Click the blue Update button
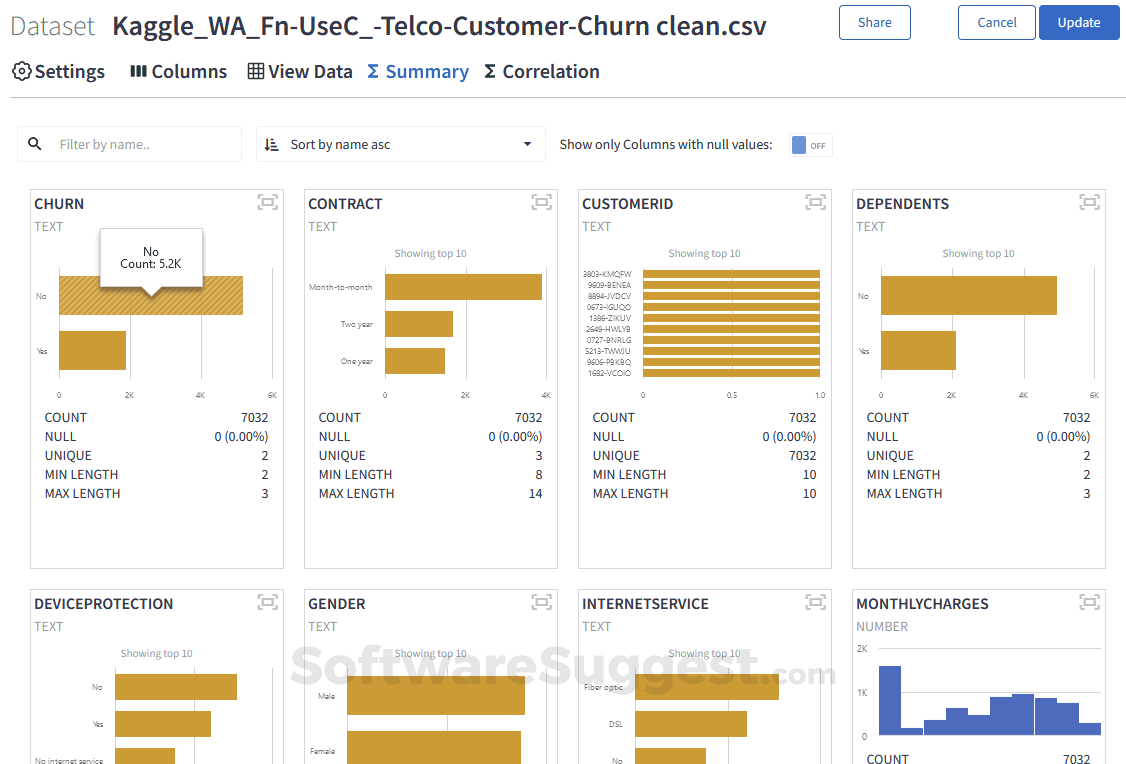Screen dimensions: 1126x764 click(1079, 22)
